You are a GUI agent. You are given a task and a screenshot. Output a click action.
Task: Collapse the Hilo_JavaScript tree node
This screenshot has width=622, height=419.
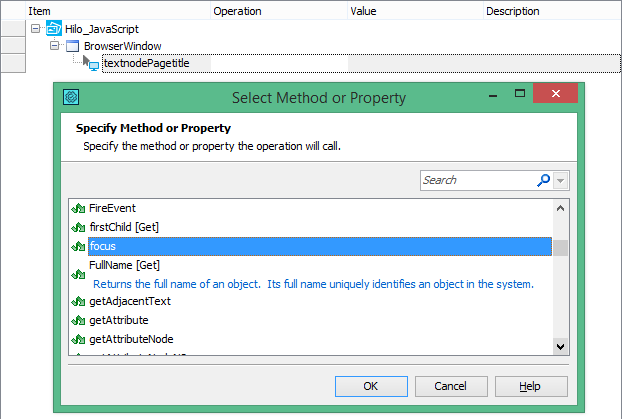click(36, 28)
